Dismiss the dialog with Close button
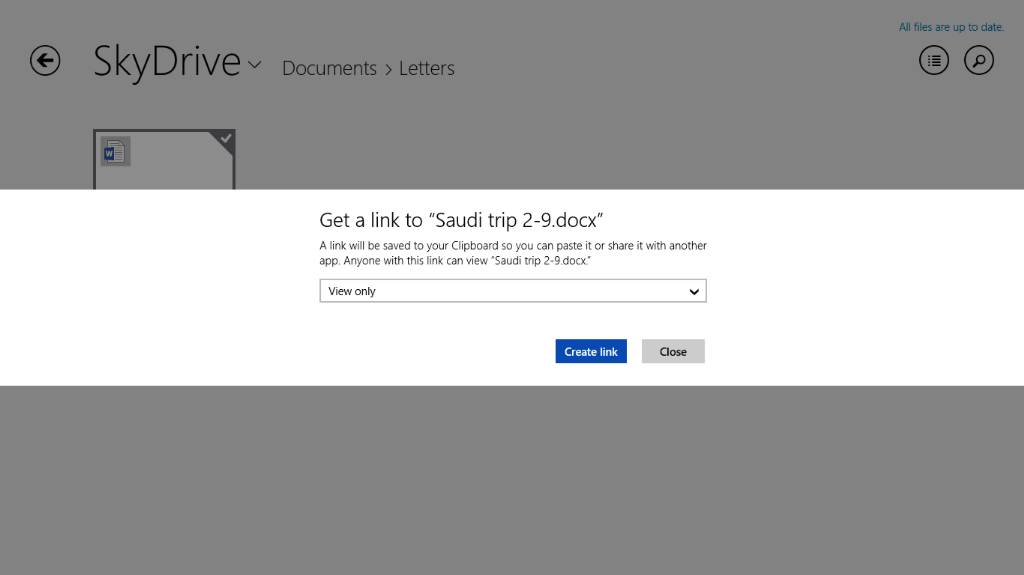1024x575 pixels. tap(673, 352)
